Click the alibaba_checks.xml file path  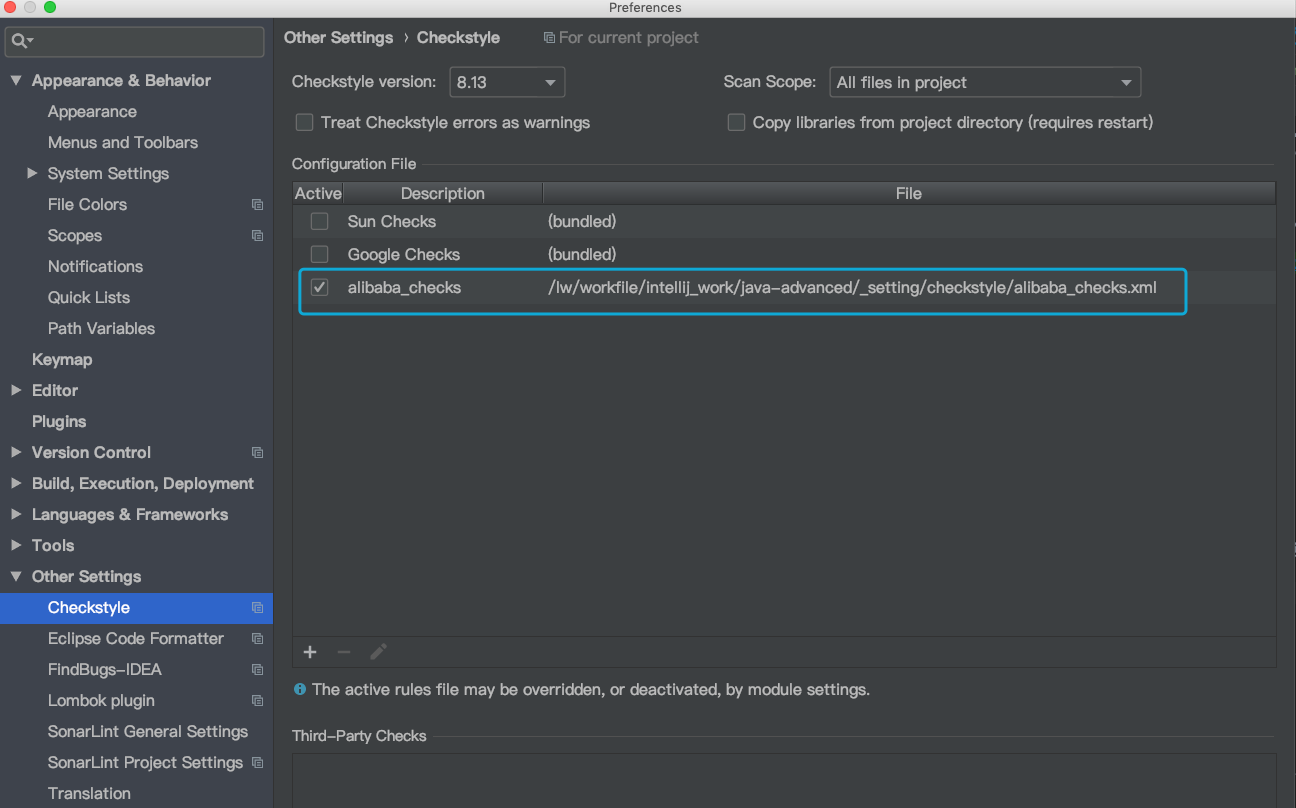coord(852,288)
